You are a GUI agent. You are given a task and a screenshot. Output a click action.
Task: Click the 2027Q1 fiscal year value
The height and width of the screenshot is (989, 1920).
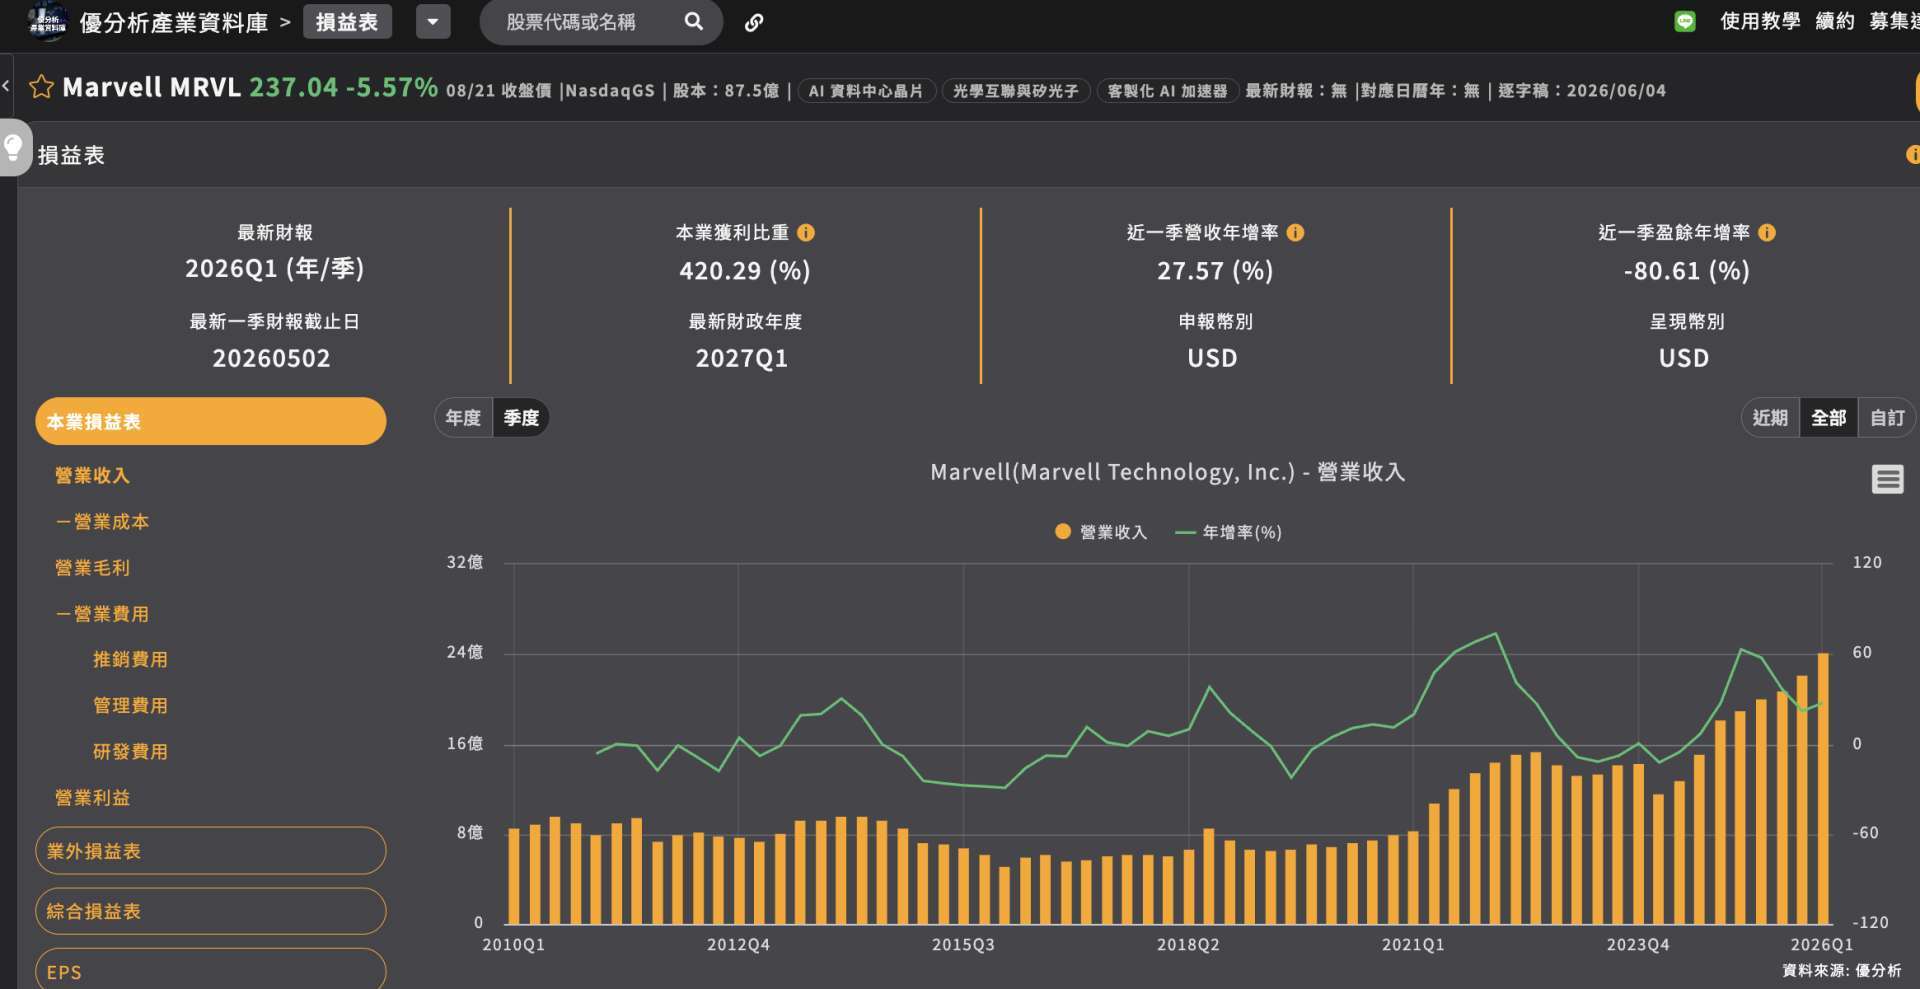pos(741,358)
